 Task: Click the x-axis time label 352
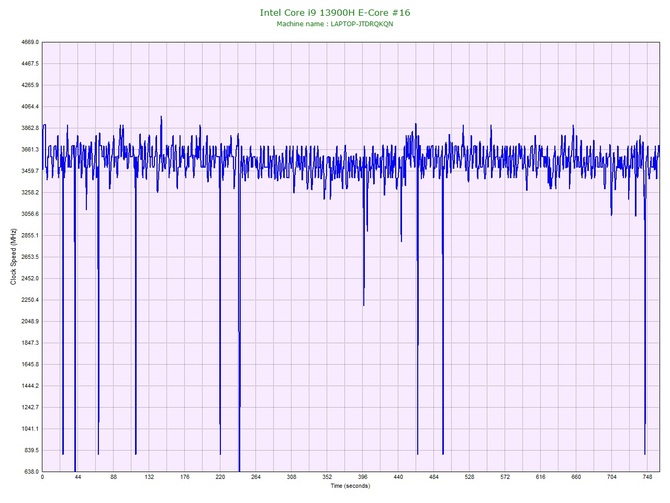click(x=327, y=477)
